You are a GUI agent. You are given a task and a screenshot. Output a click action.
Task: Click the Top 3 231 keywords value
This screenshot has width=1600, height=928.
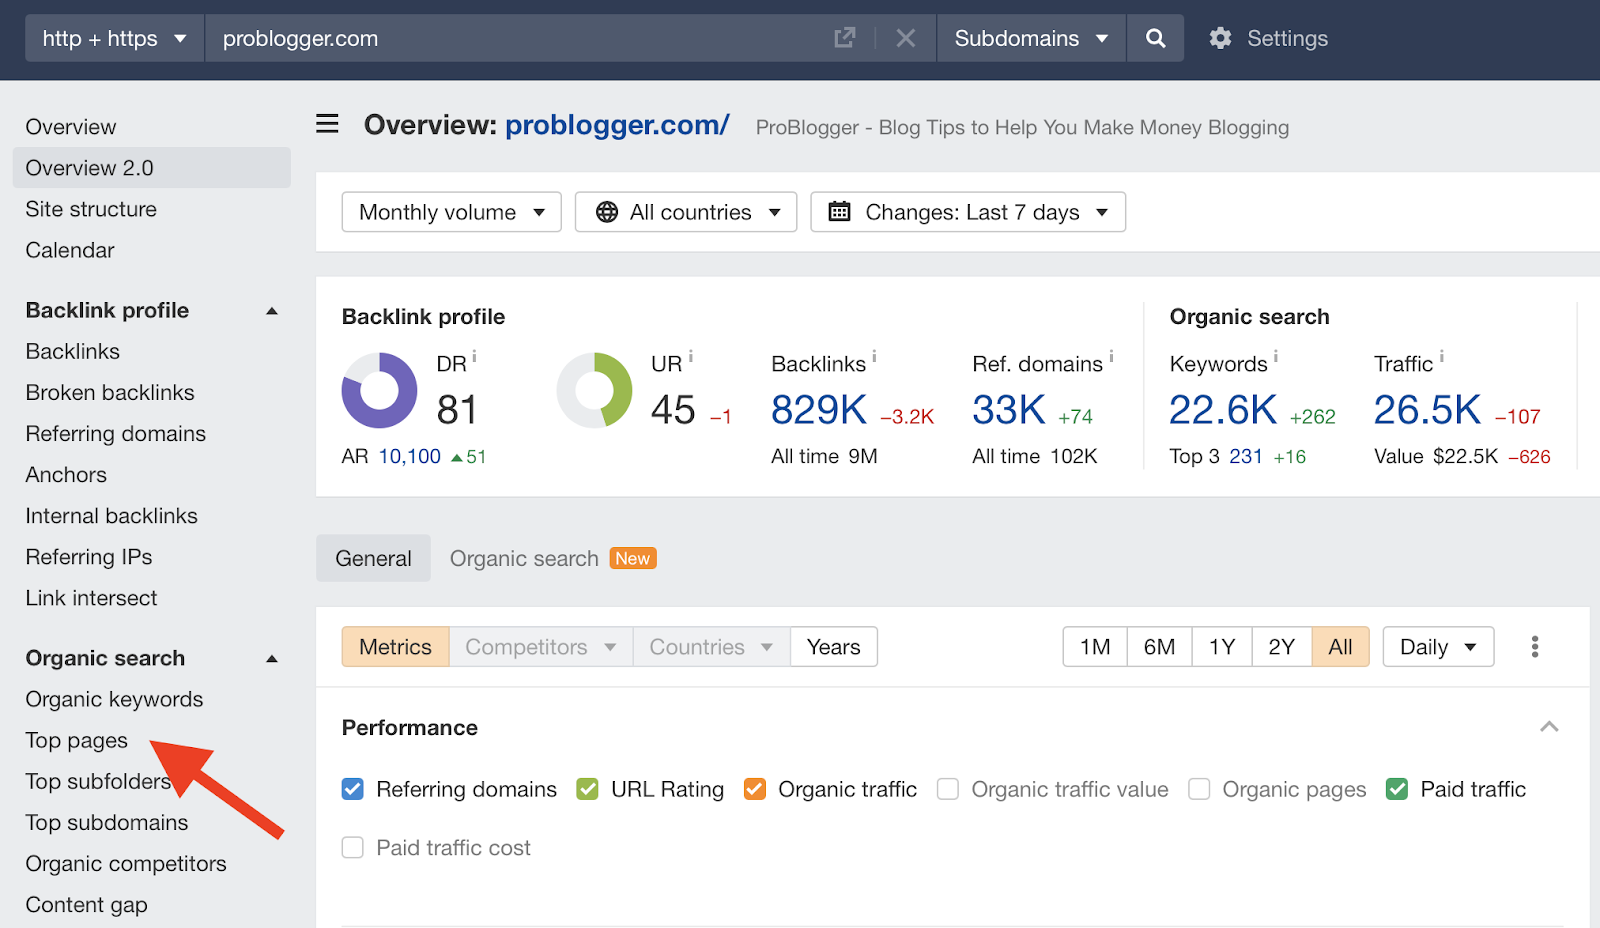[x=1246, y=457]
